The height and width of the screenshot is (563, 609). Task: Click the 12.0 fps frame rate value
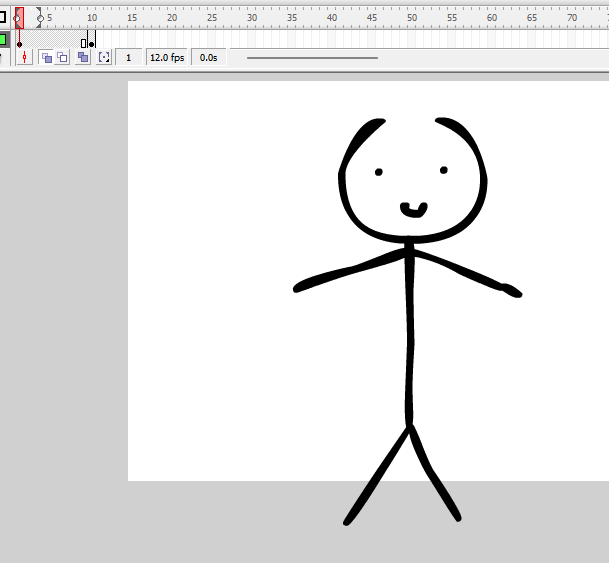point(167,58)
